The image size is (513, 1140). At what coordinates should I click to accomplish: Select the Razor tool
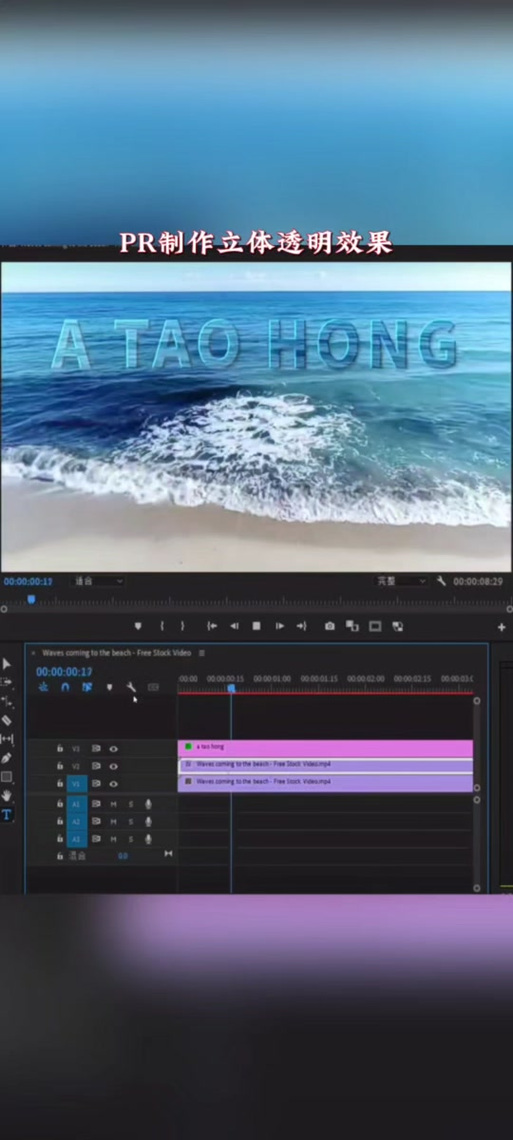point(7,720)
